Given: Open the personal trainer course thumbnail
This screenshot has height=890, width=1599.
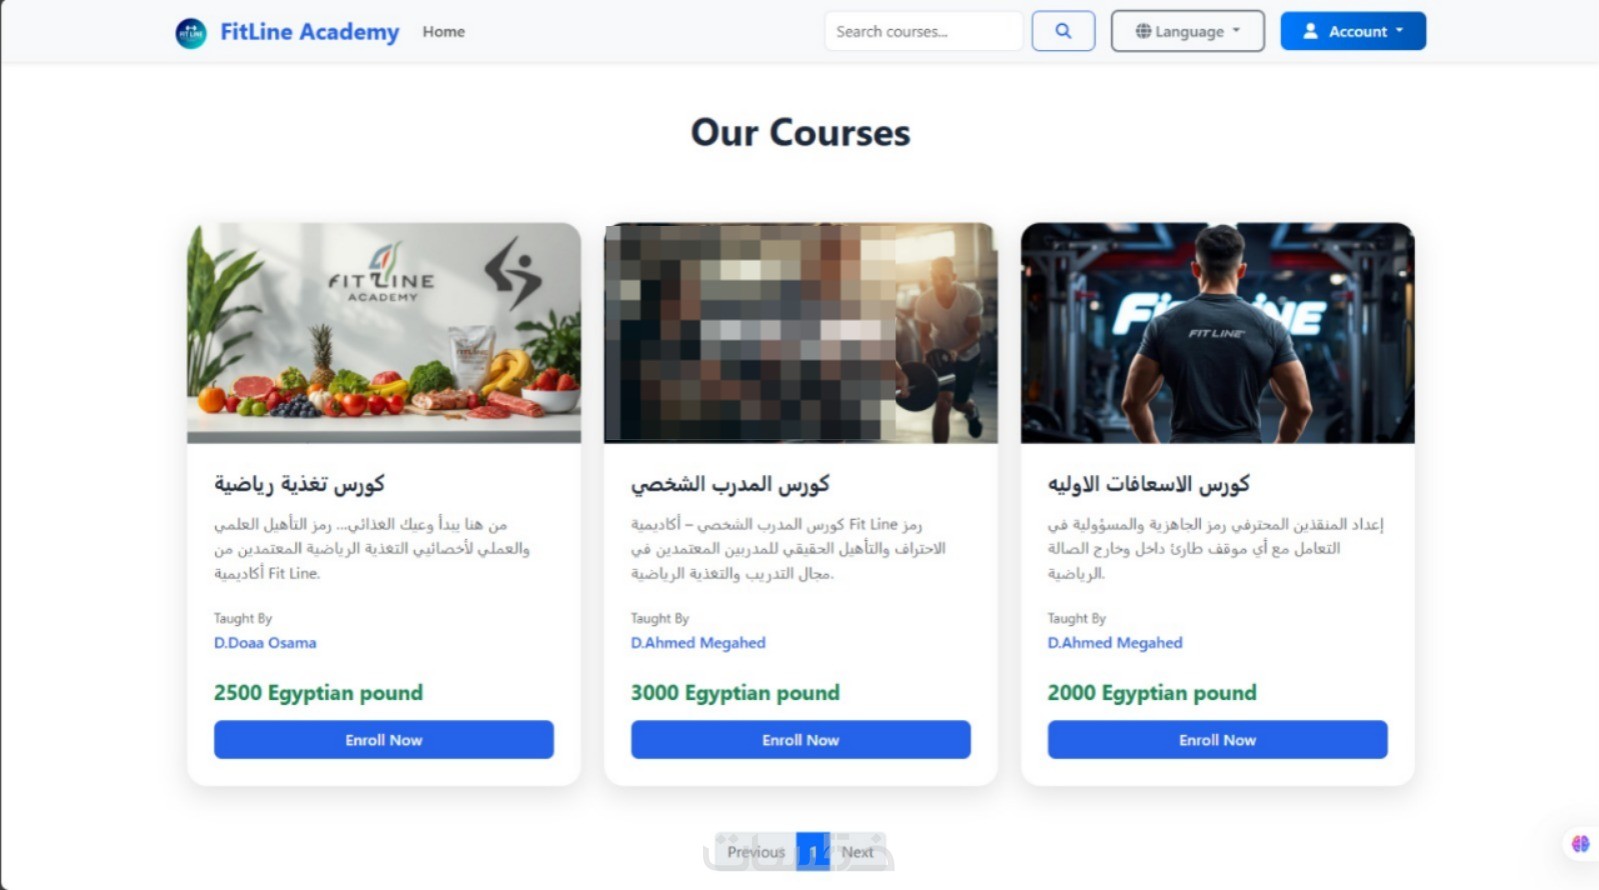Looking at the screenshot, I should 801,333.
